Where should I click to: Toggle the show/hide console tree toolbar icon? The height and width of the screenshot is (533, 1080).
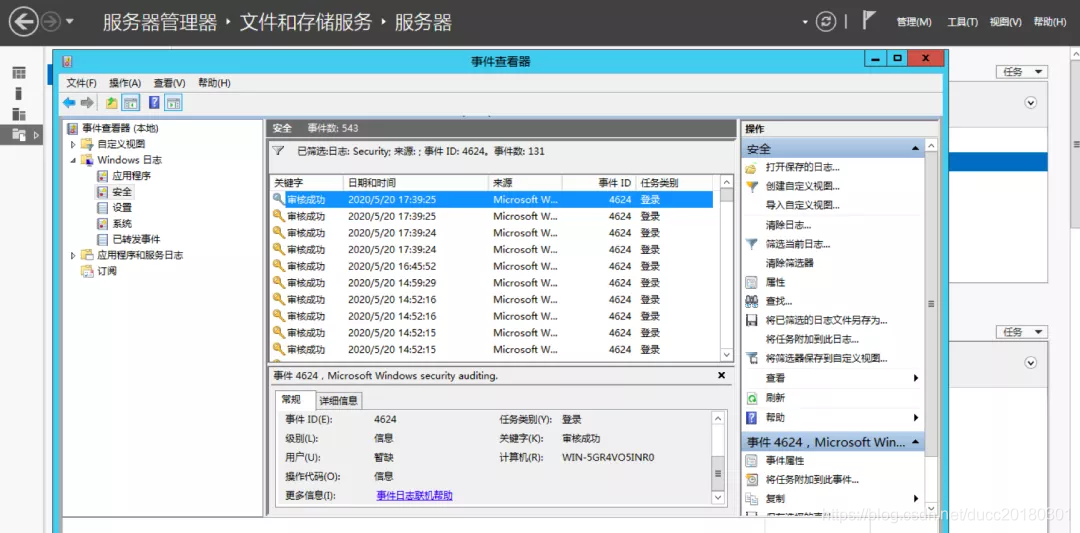point(130,103)
